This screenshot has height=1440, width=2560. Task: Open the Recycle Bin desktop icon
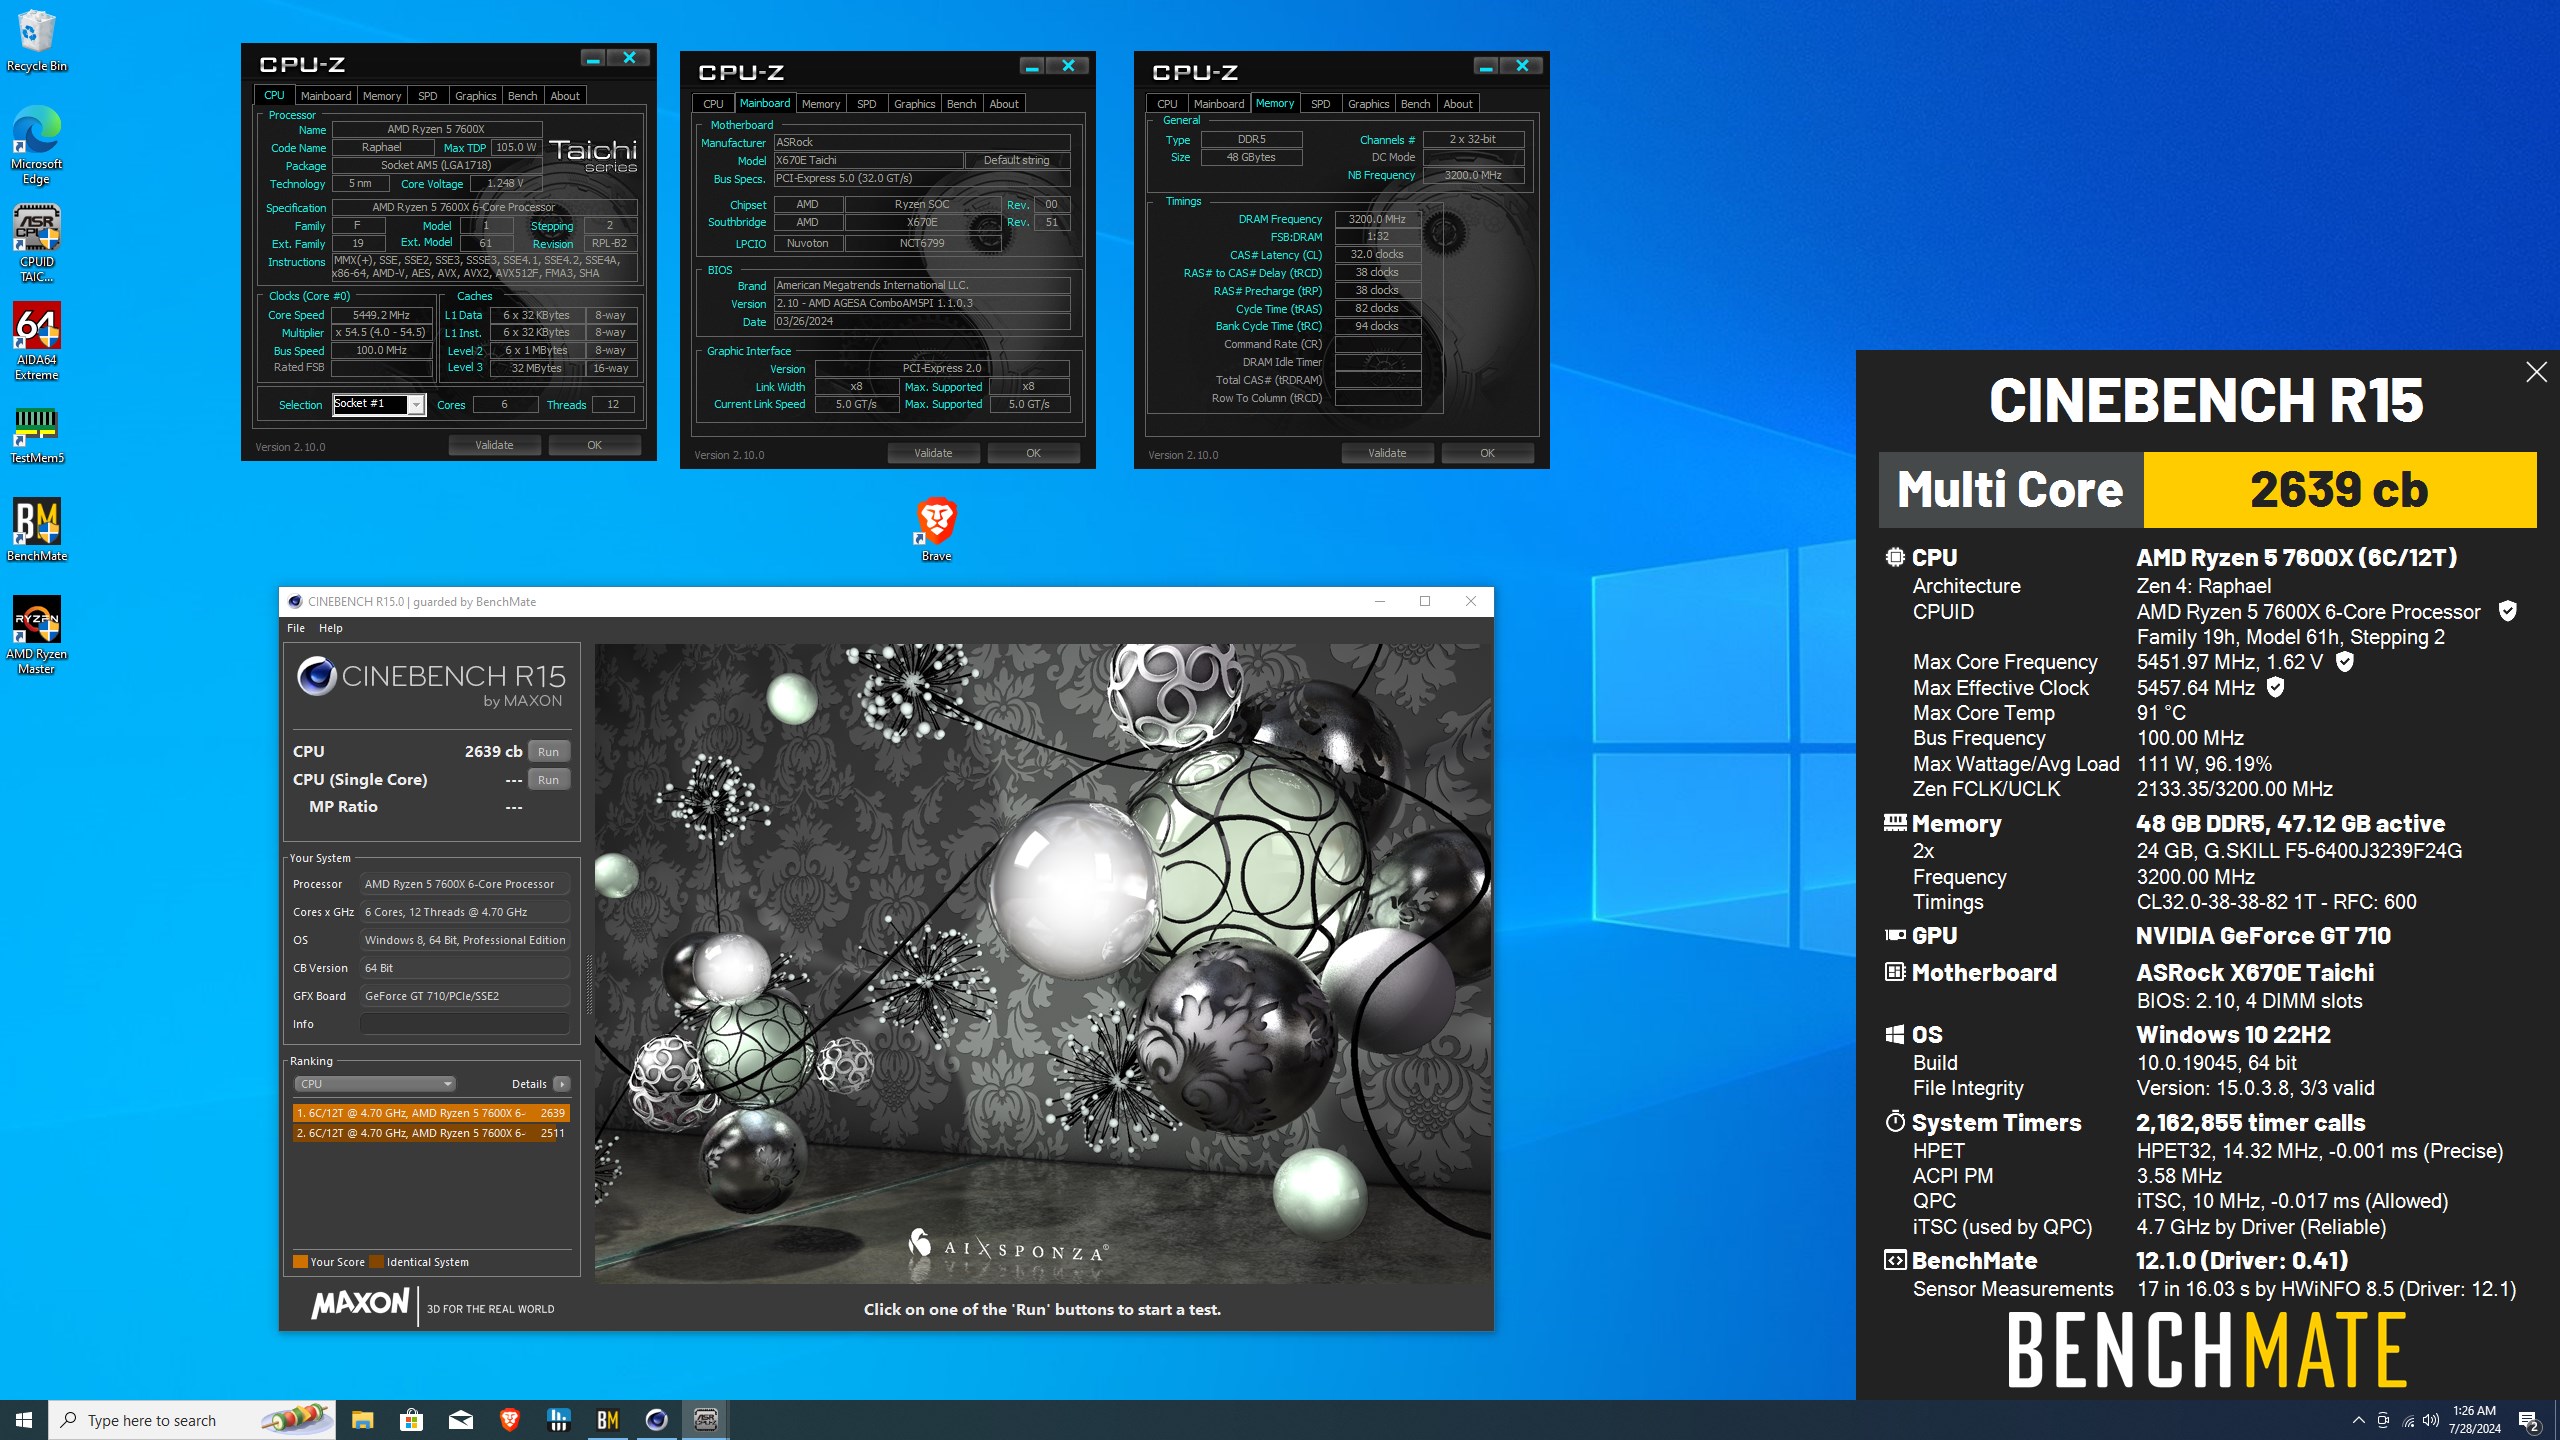[x=36, y=40]
